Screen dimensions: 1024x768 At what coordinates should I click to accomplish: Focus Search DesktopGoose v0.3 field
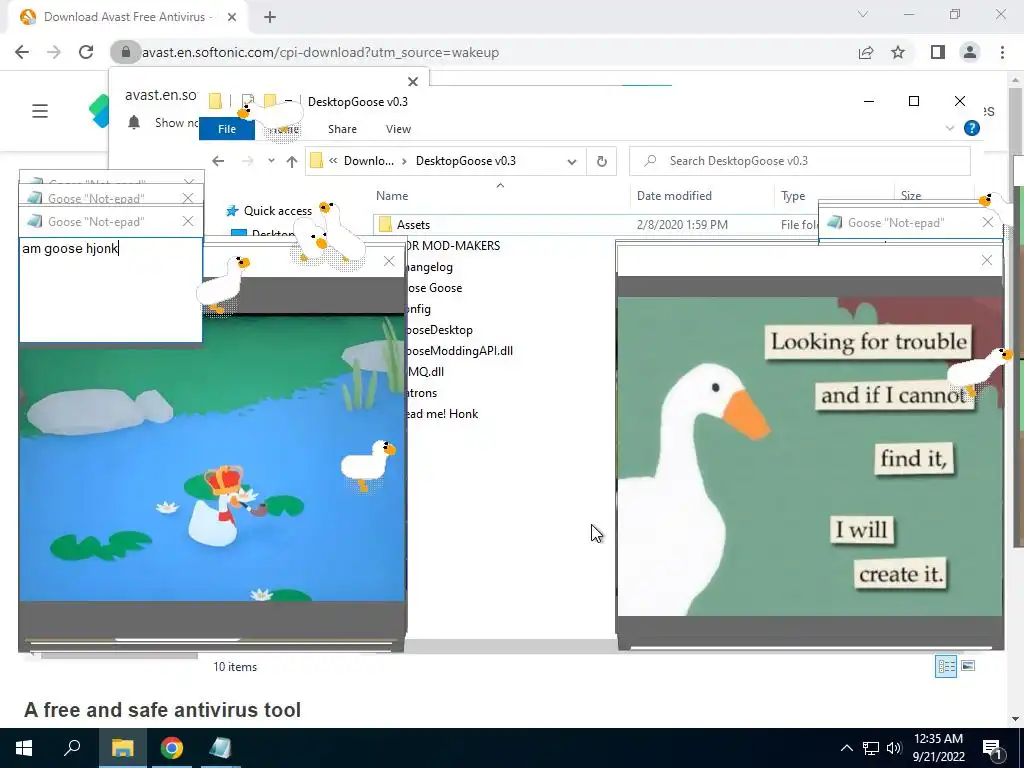pyautogui.click(x=799, y=161)
